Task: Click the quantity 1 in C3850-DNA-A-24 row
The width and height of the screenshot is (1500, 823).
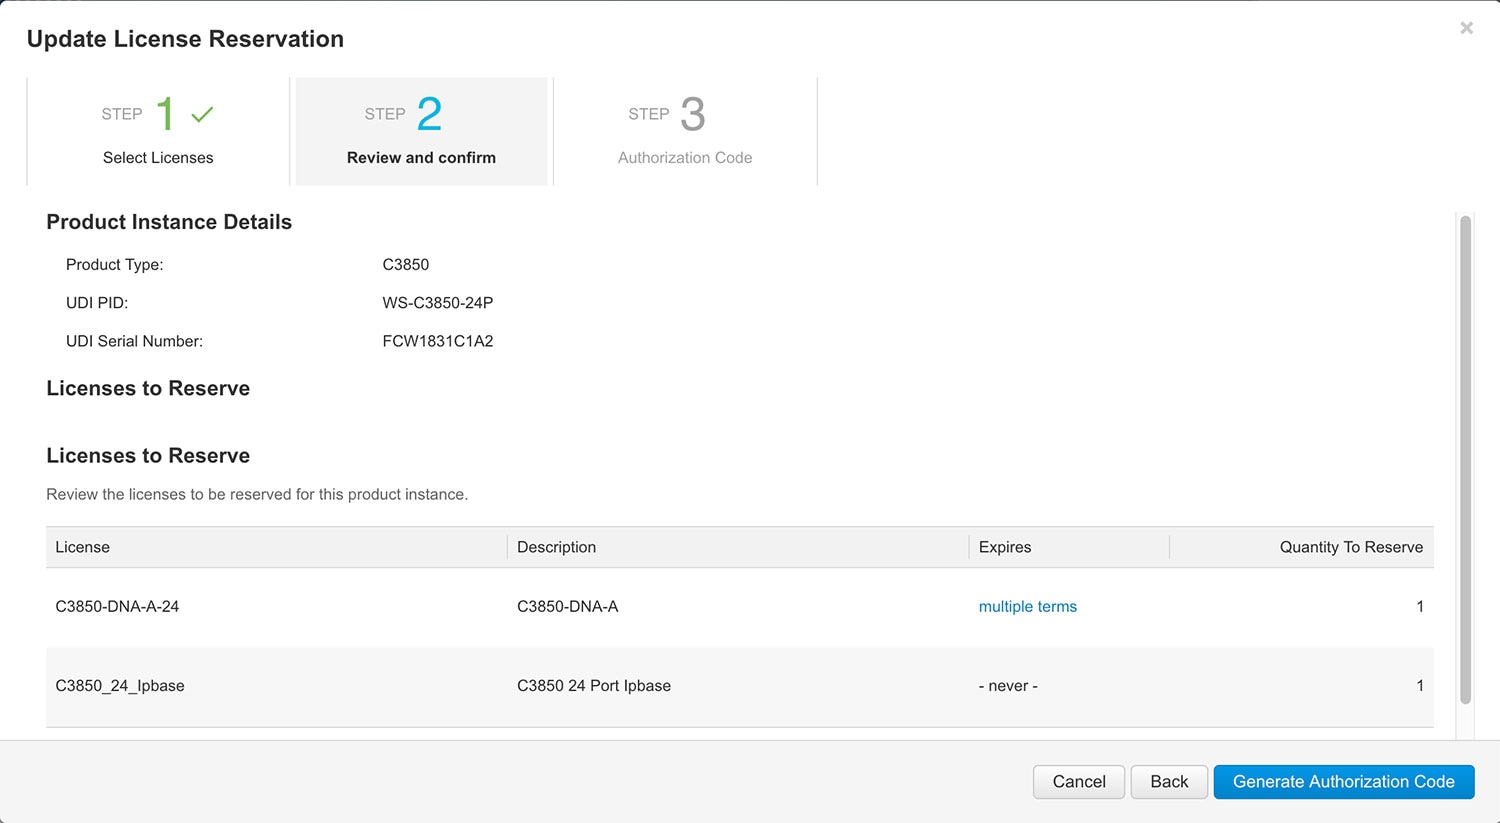Action: click(1420, 607)
